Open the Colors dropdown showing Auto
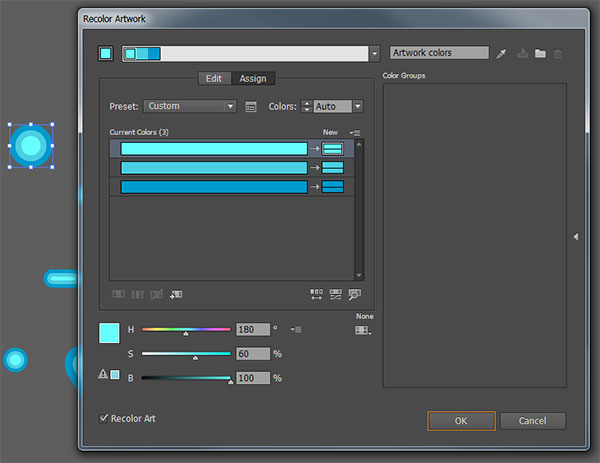Image resolution: width=600 pixels, height=463 pixels. click(x=337, y=106)
